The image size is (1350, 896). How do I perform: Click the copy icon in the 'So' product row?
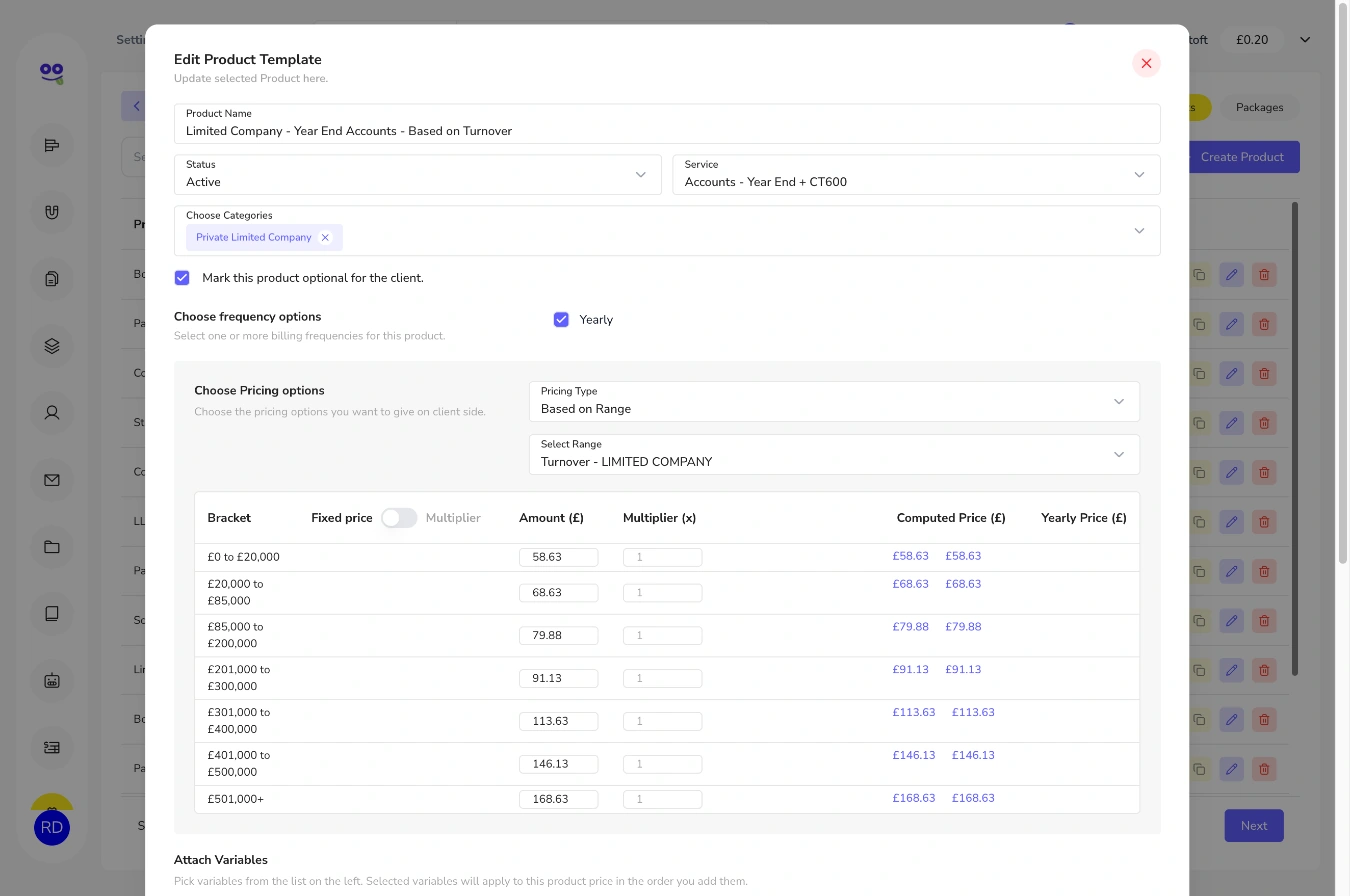tap(1198, 621)
